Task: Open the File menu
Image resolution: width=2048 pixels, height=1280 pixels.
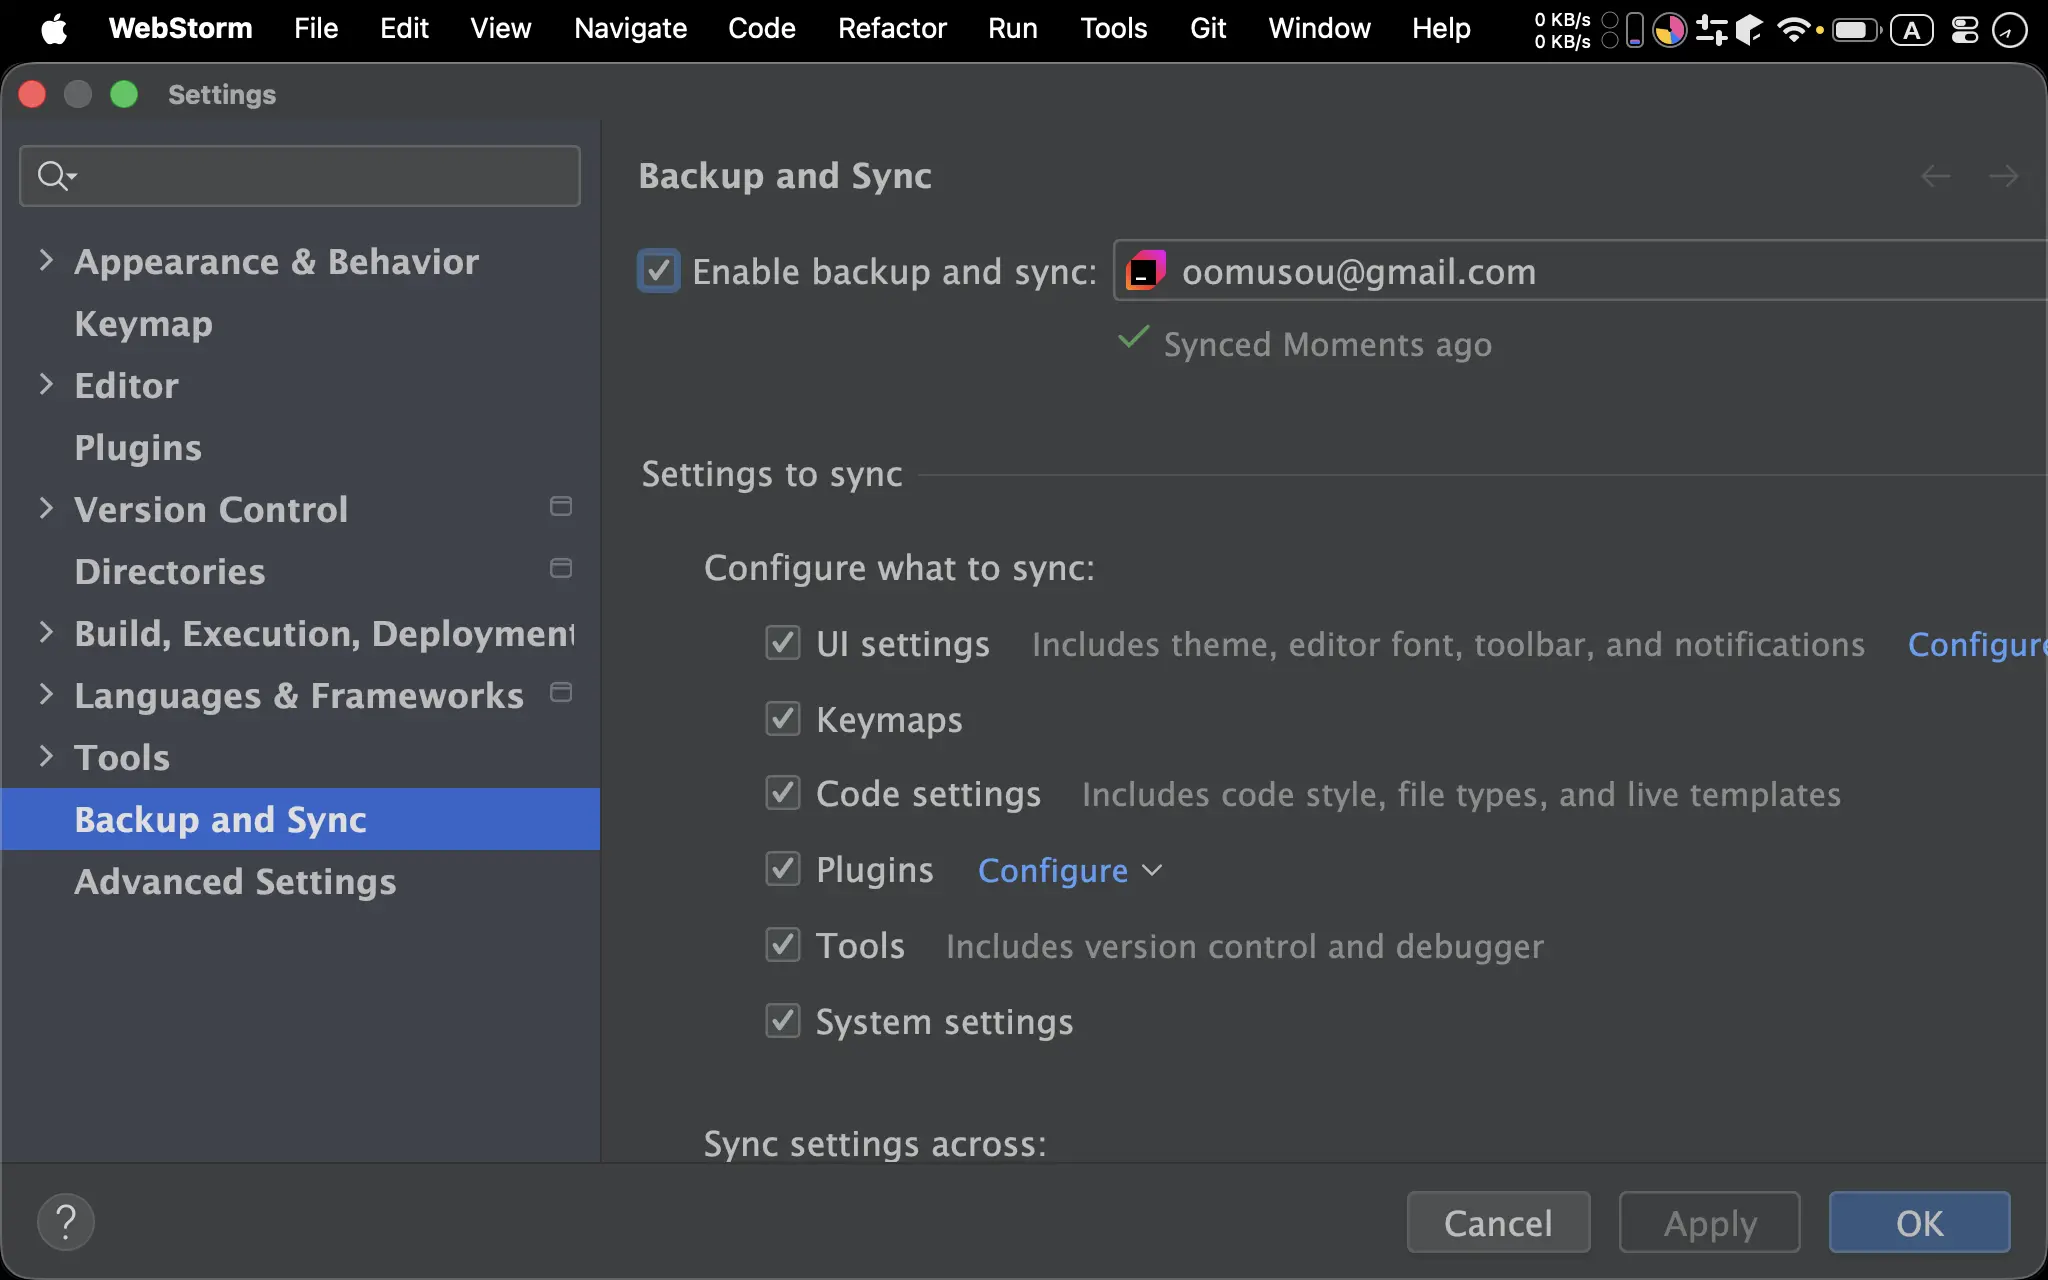Action: coord(316,29)
